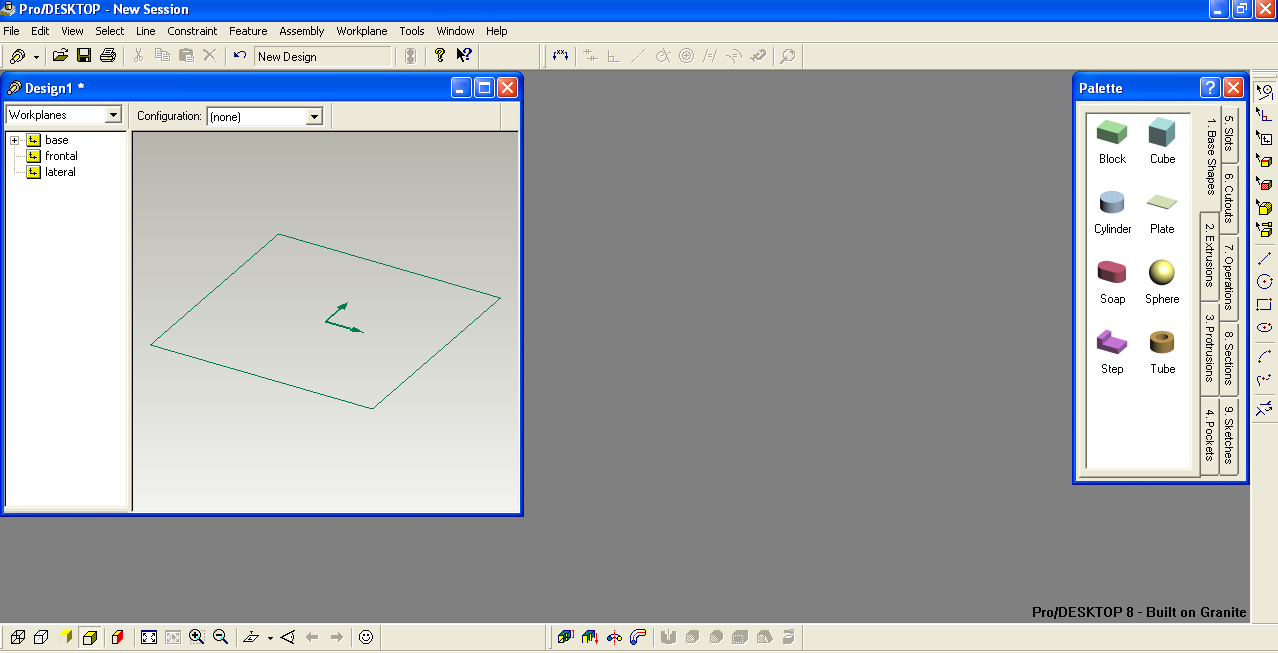Toggle shaded display mode
This screenshot has height=653, width=1278.
(x=90, y=637)
